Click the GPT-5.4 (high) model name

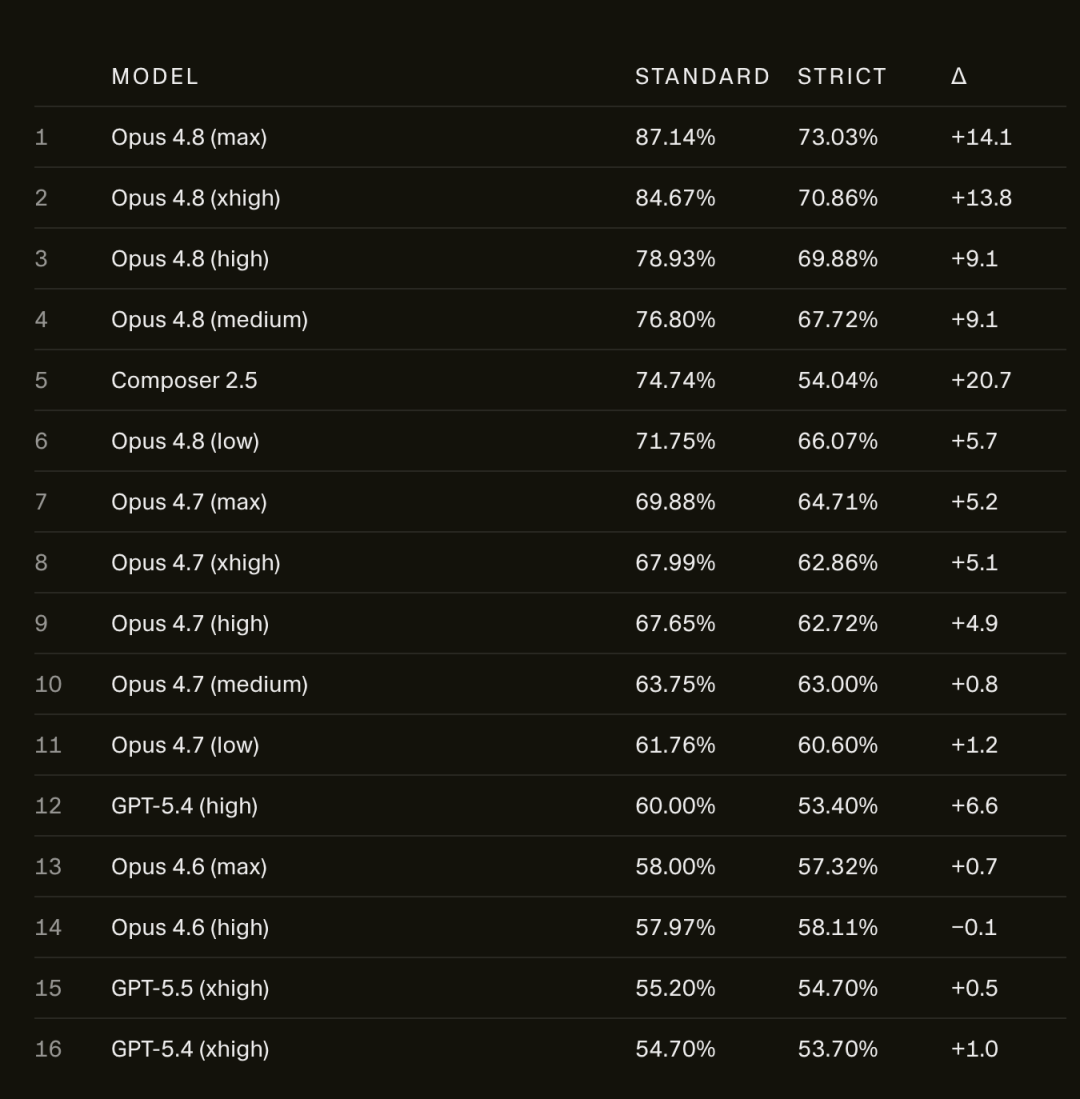184,806
